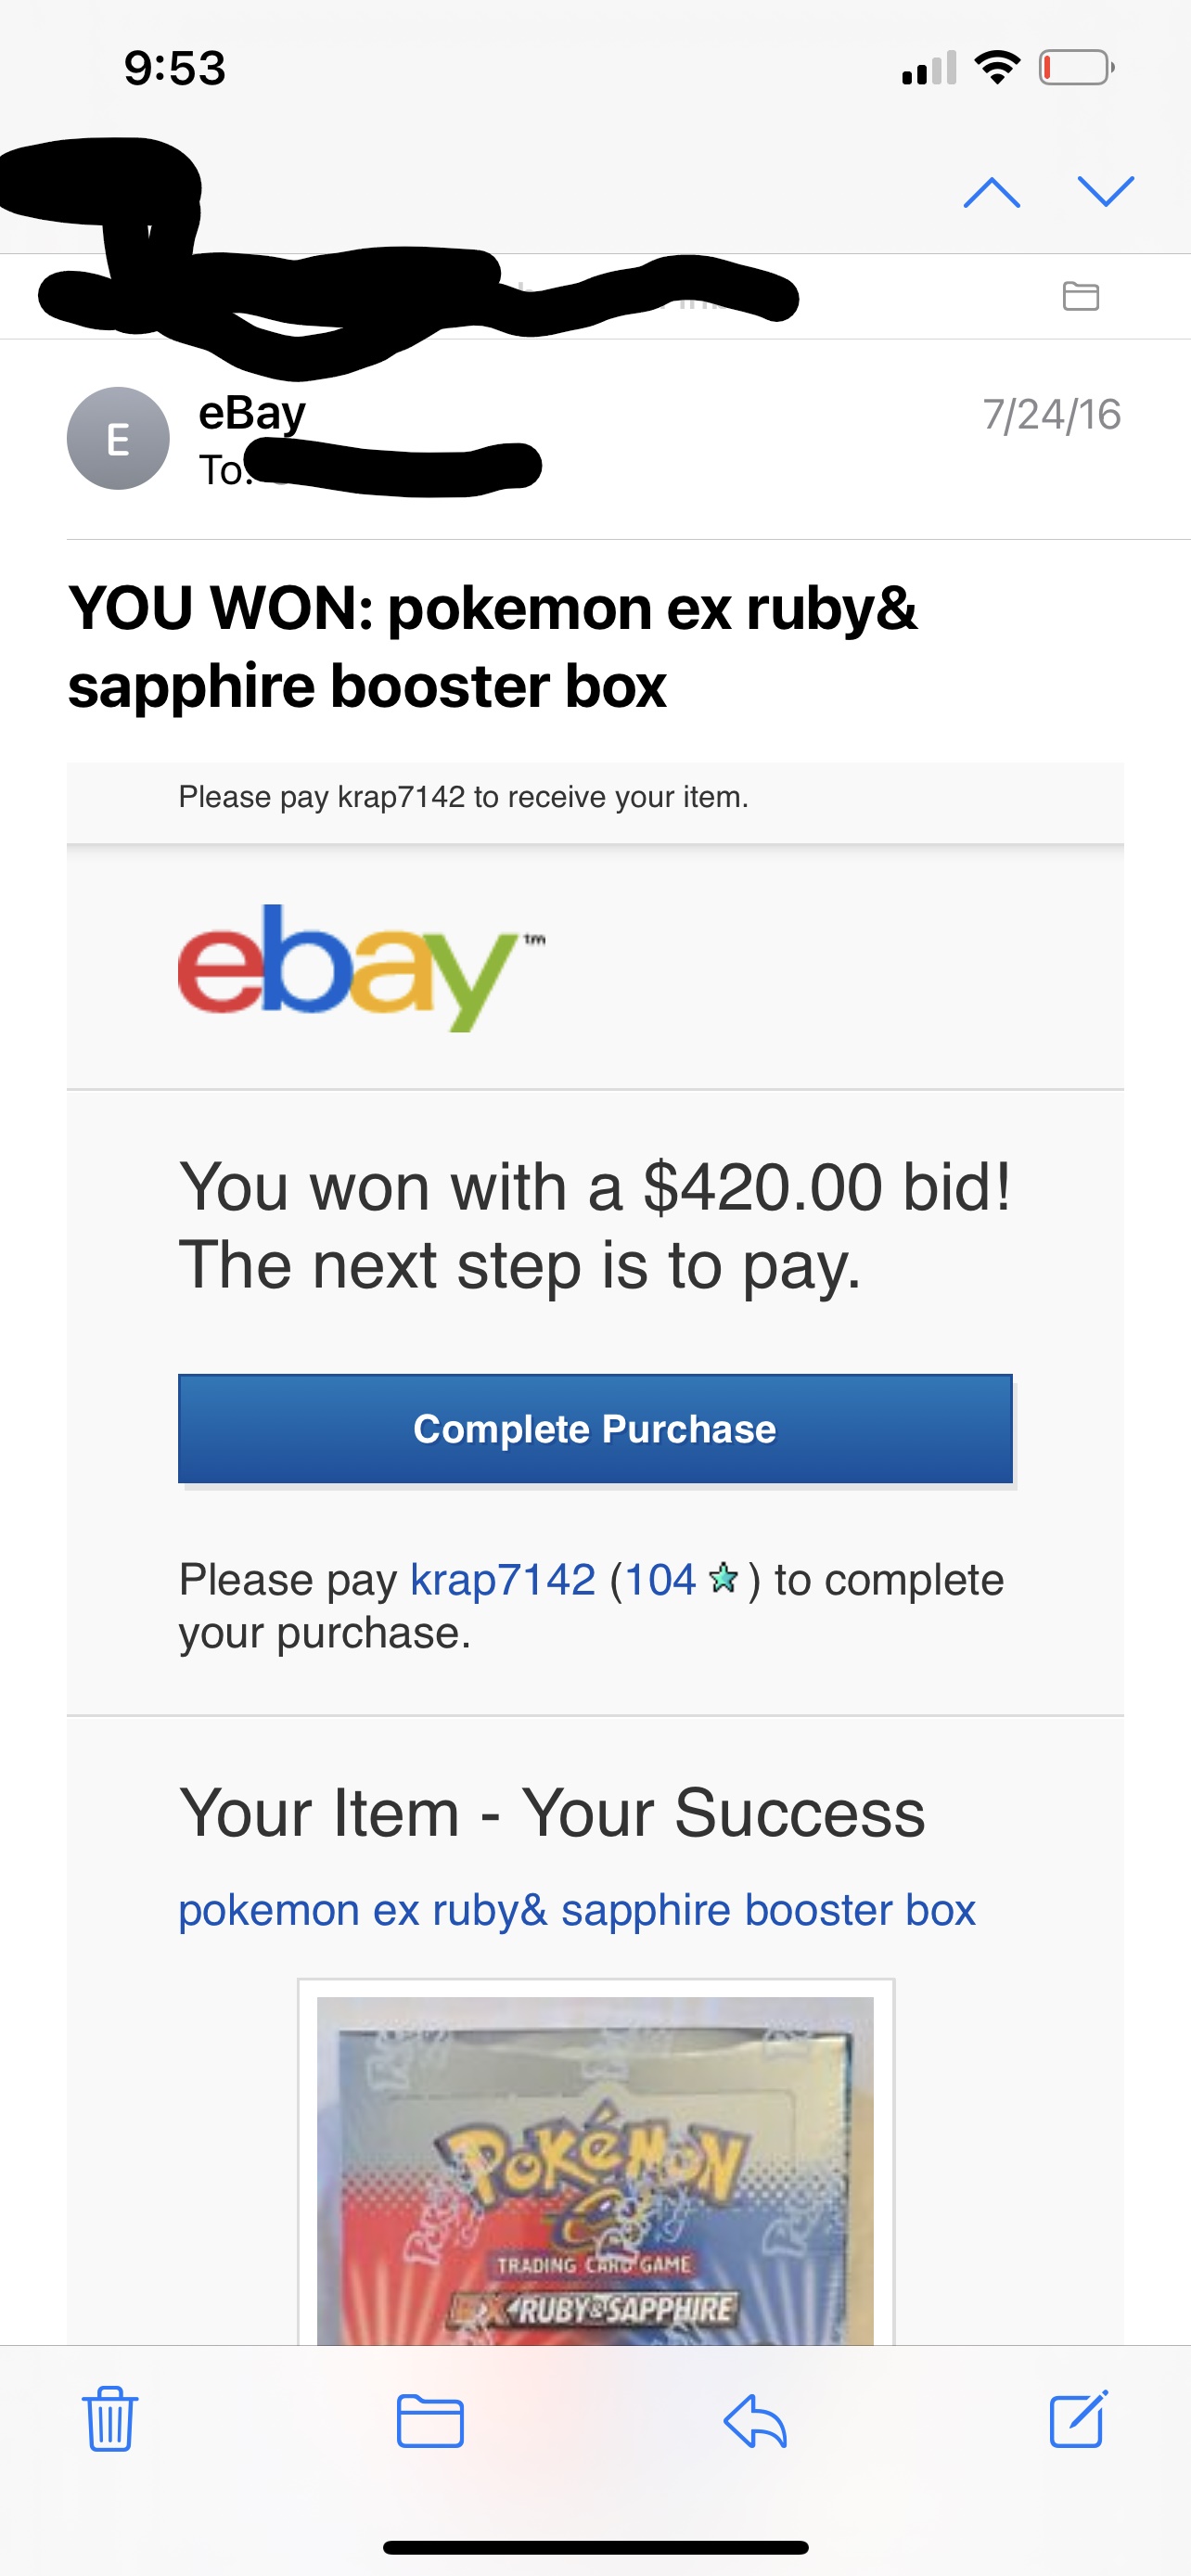Tap the eBay sender name

click(252, 412)
